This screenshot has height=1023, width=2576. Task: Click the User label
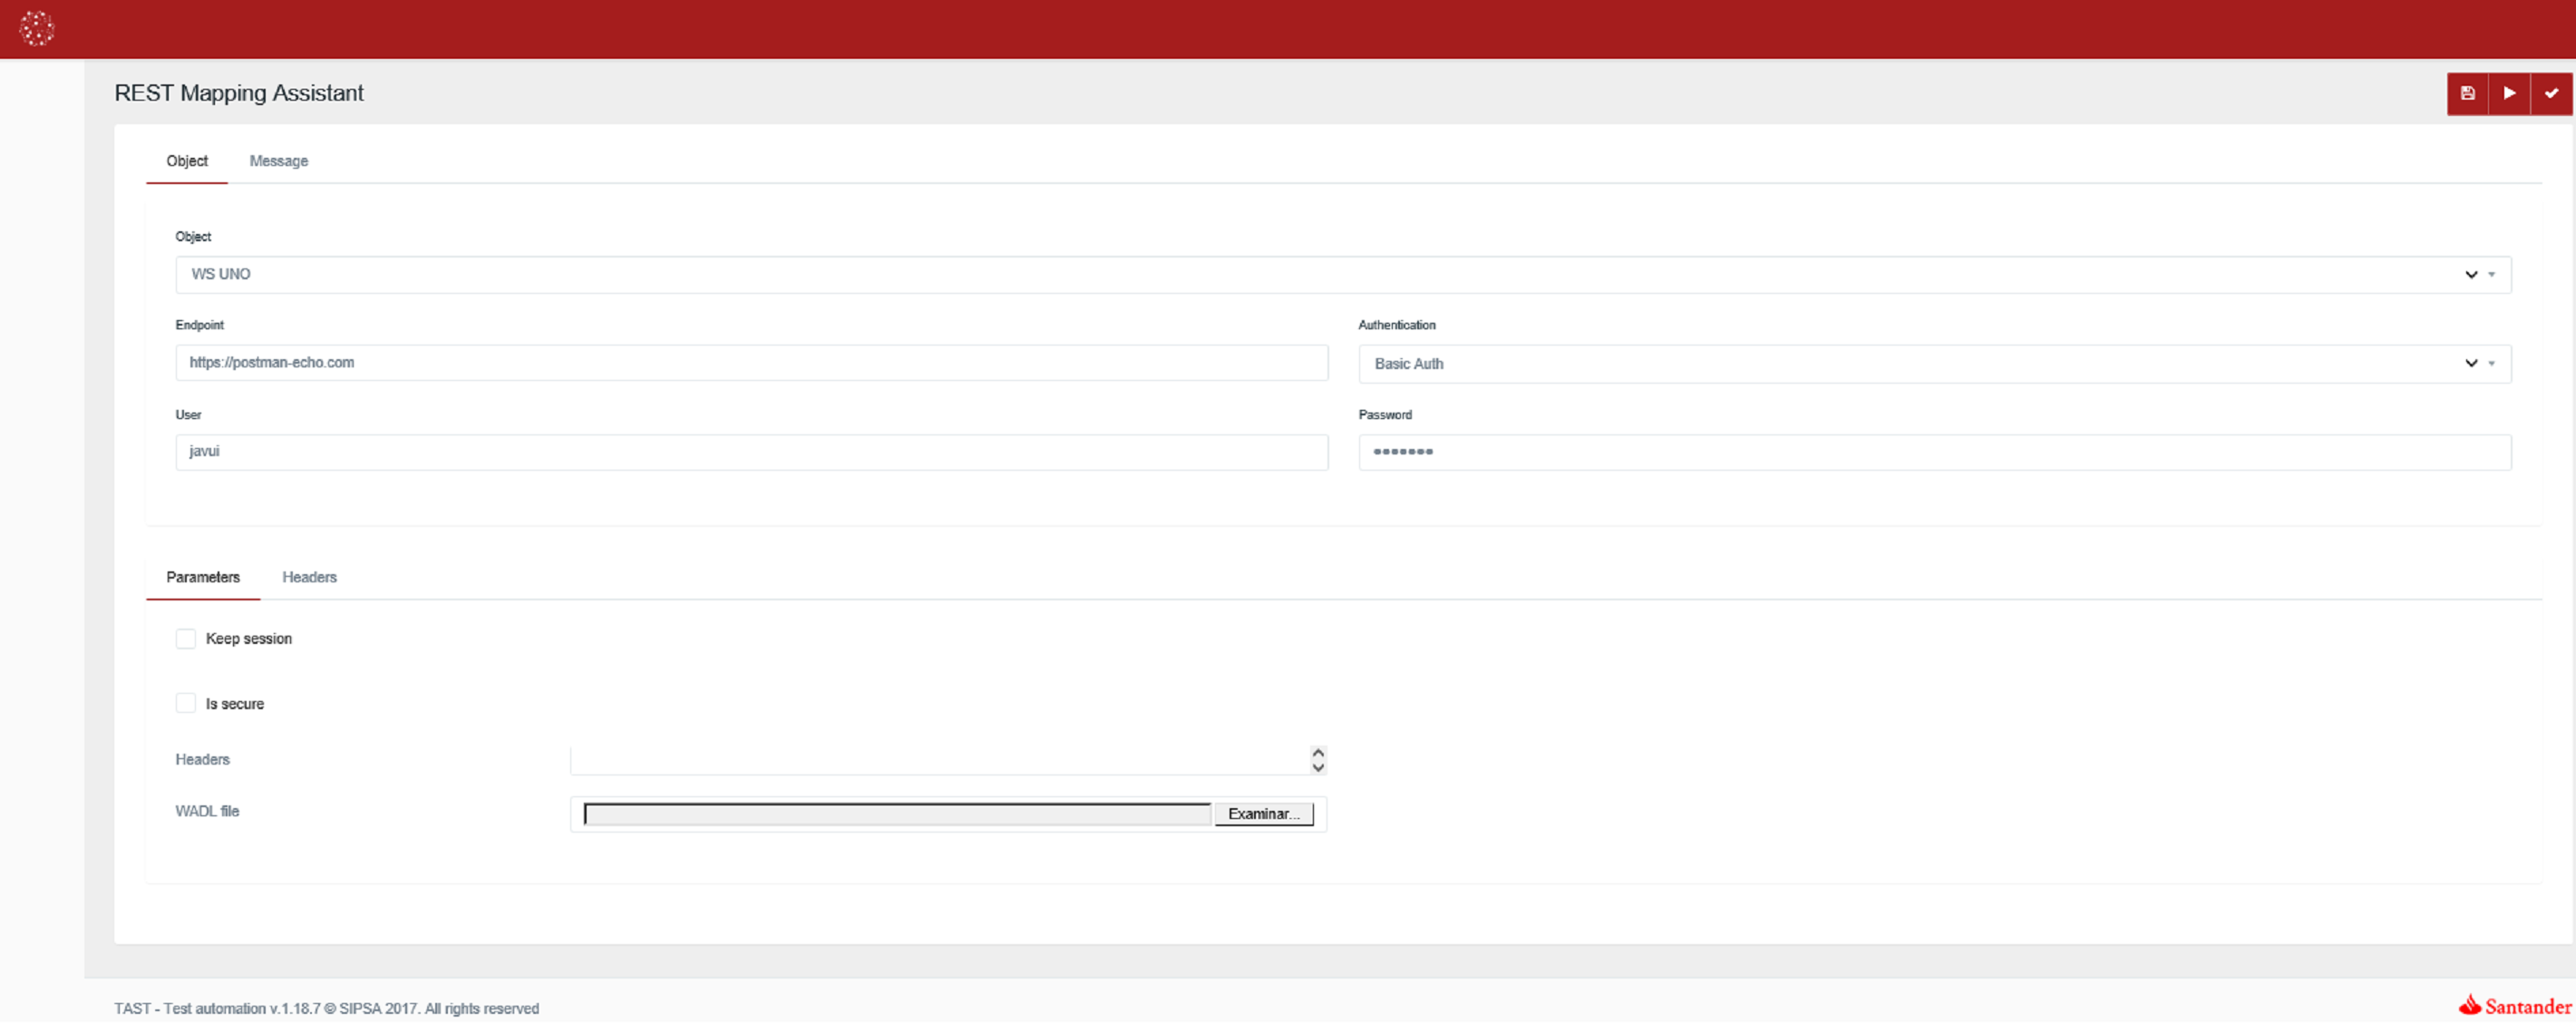188,414
